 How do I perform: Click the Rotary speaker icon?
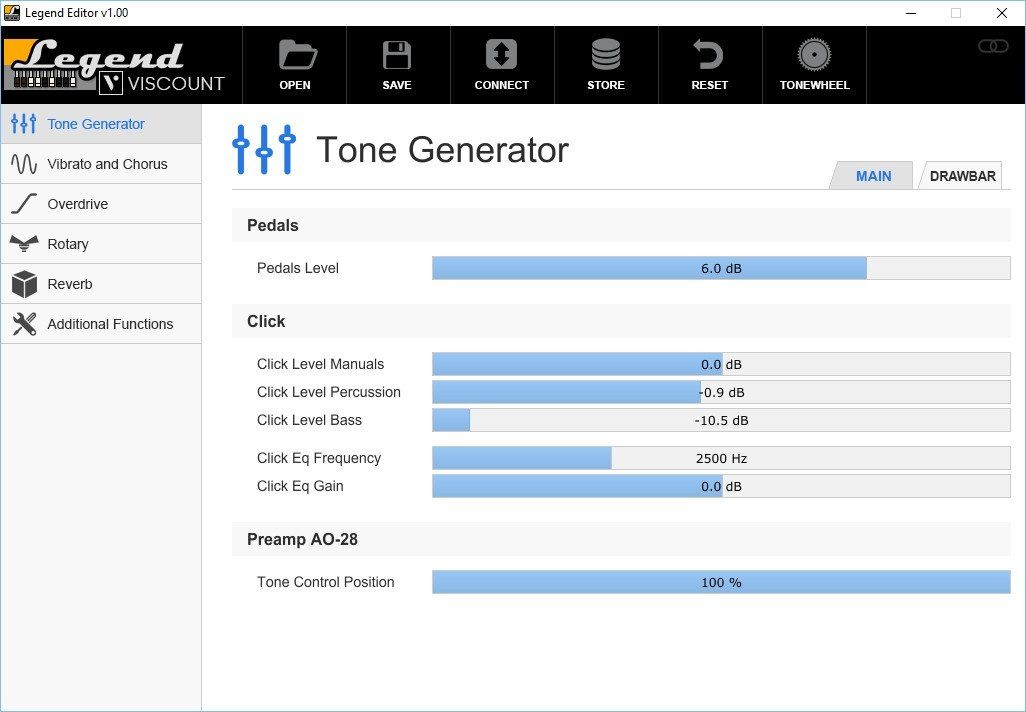pos(24,243)
